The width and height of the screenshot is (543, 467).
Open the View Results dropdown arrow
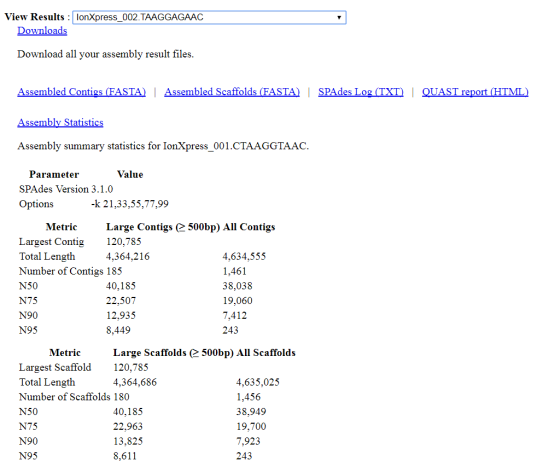339,17
